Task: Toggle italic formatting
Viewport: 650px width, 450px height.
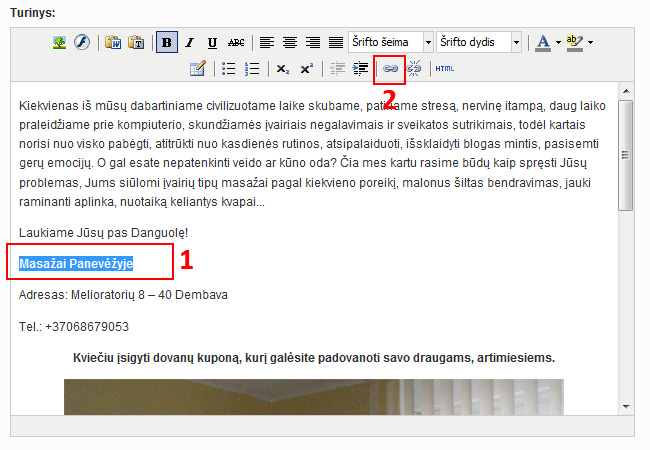Action: [x=190, y=42]
